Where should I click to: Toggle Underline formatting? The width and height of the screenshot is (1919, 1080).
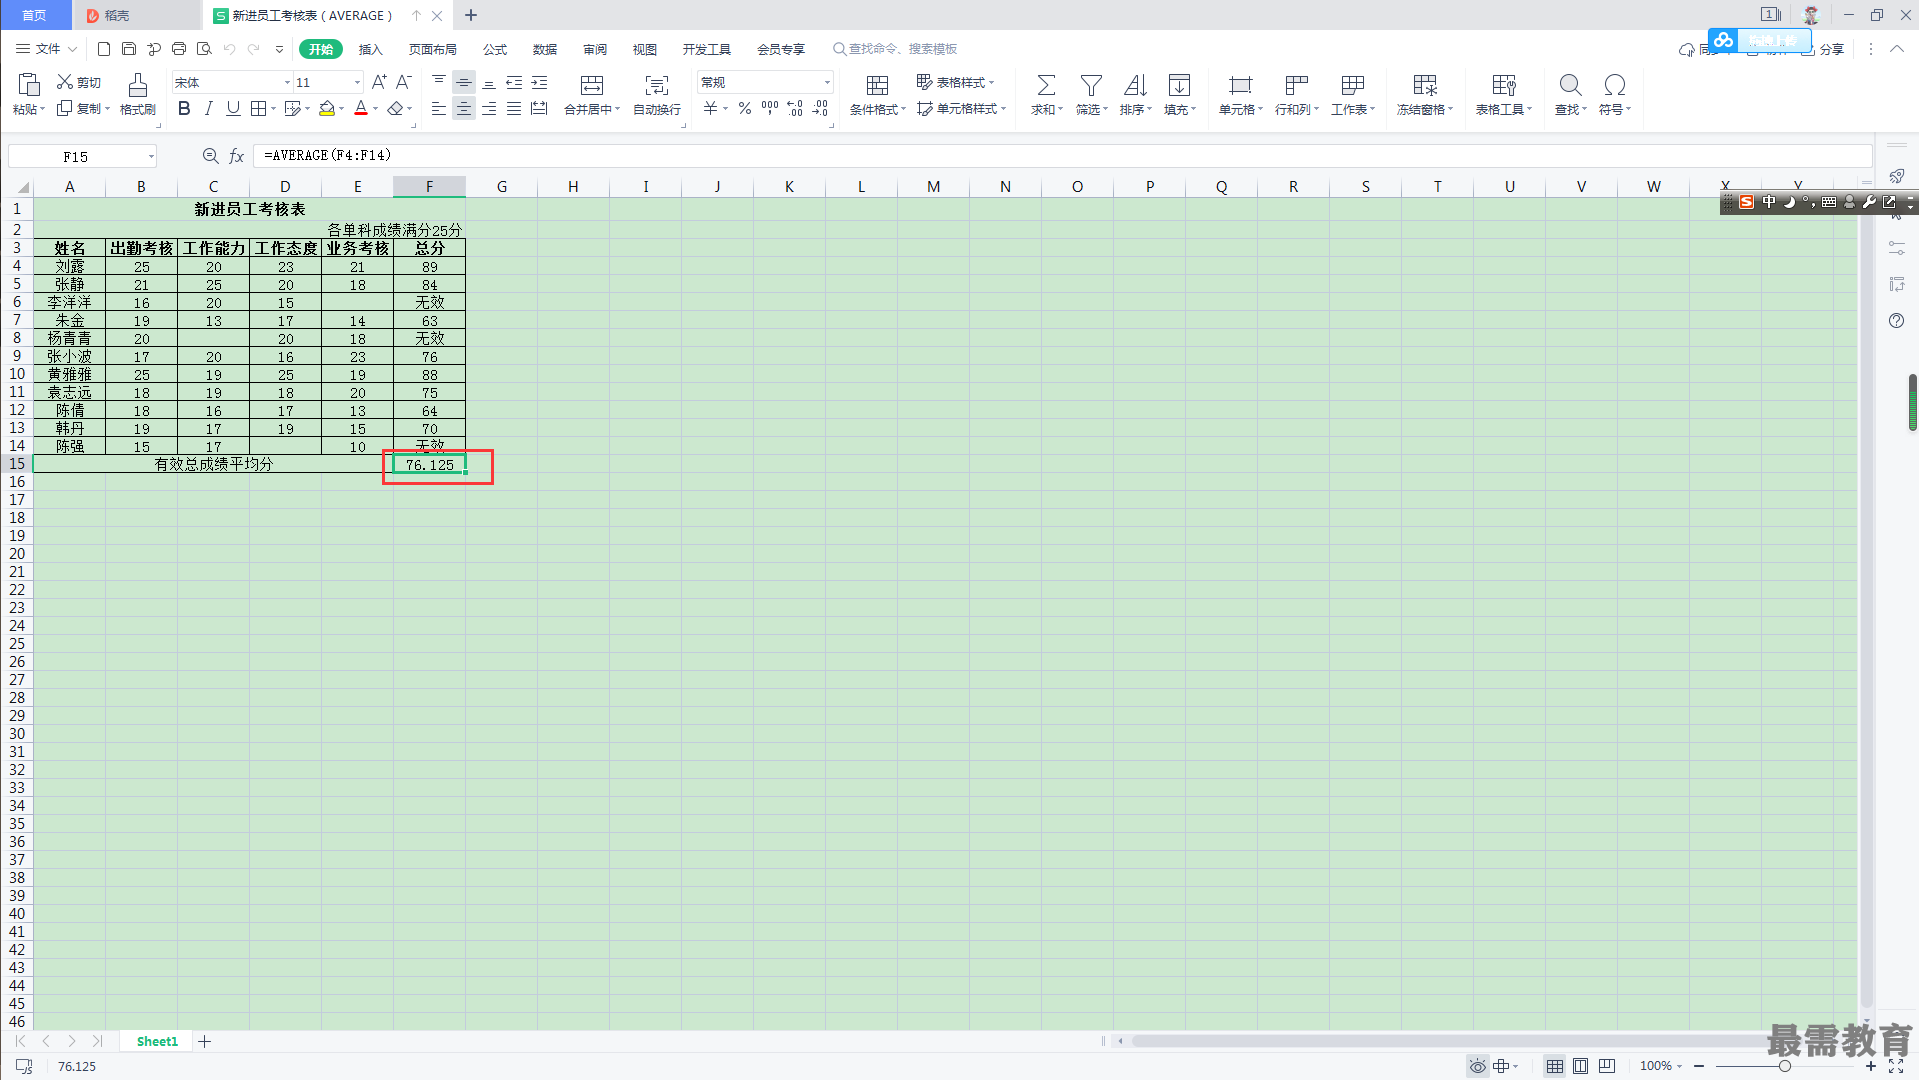pos(233,108)
